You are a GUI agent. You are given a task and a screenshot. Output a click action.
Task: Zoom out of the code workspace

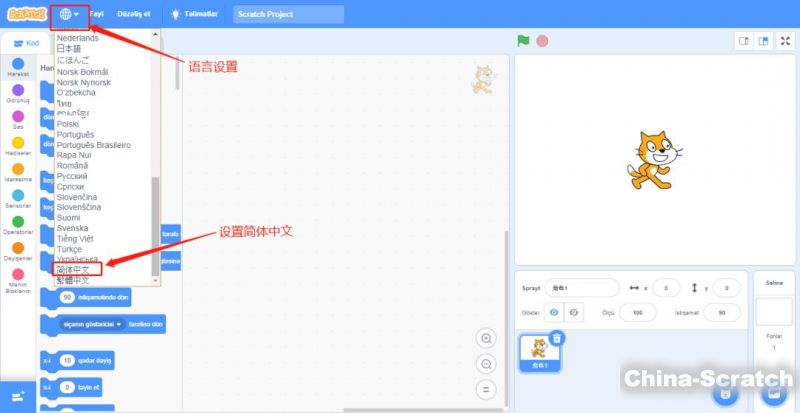click(x=486, y=364)
